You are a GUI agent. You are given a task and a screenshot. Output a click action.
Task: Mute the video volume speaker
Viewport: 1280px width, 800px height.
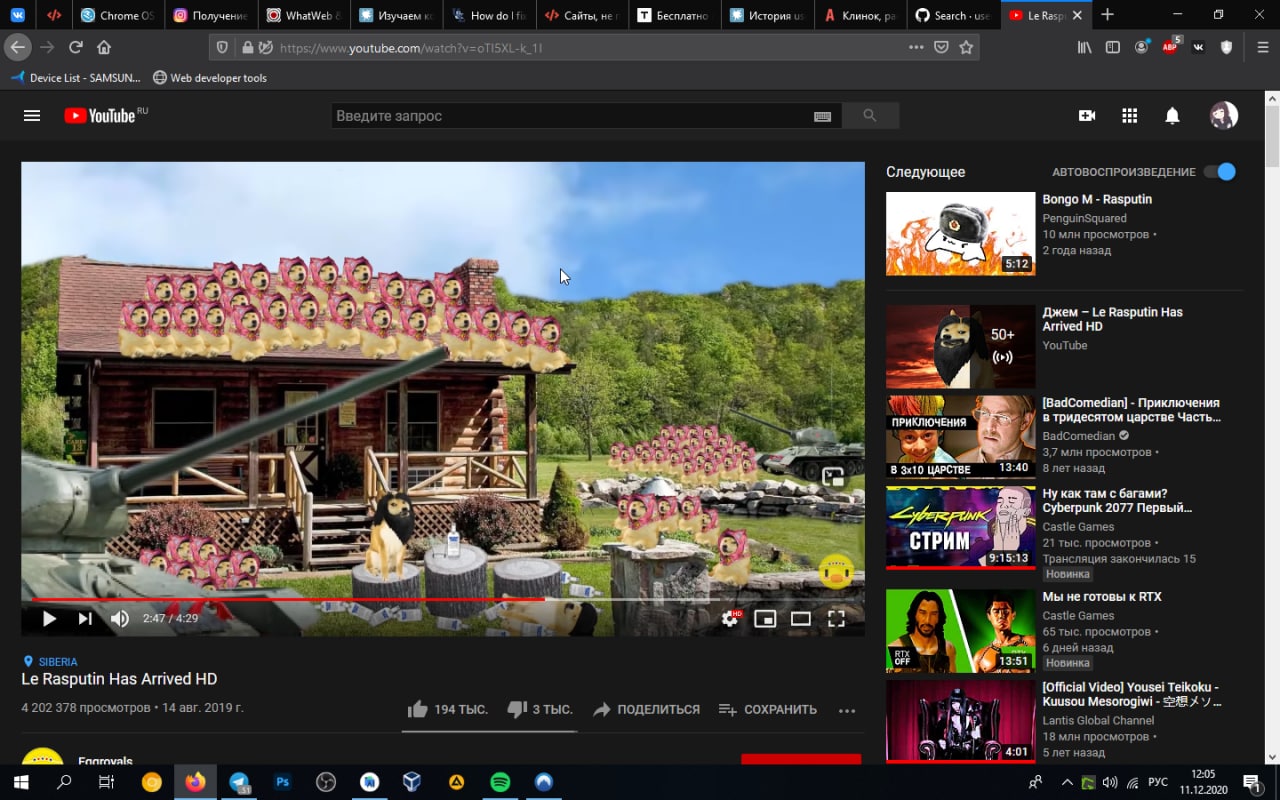[x=120, y=619]
